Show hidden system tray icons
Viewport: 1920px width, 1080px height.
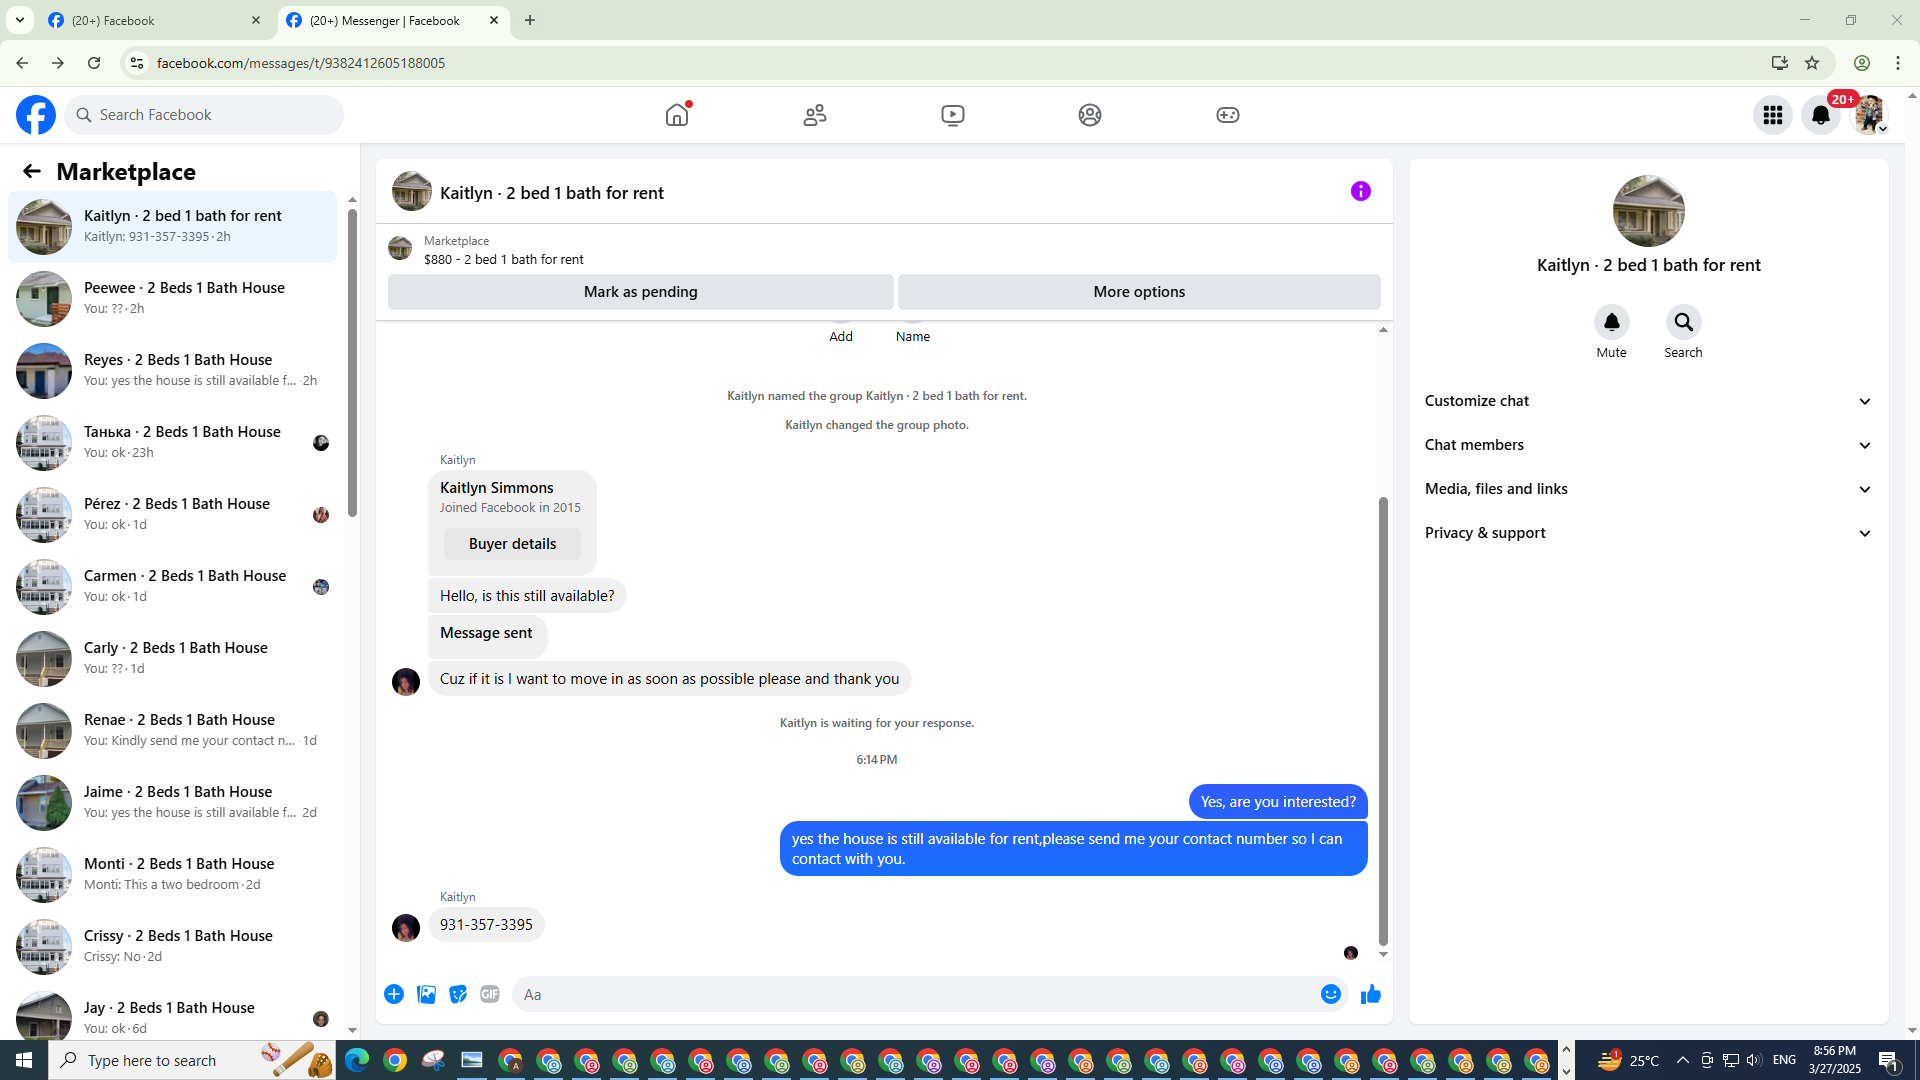[x=1682, y=1060]
